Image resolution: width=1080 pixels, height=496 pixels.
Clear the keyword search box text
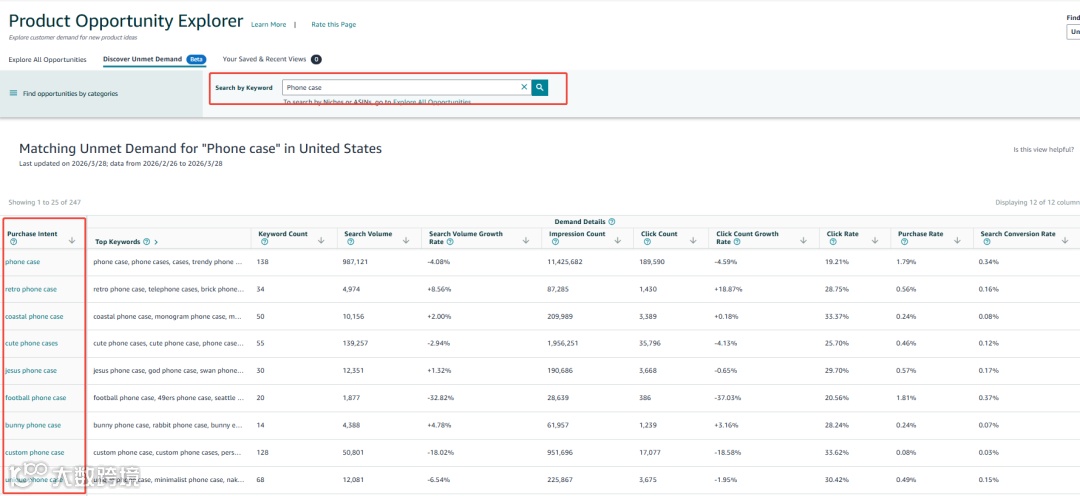tap(523, 88)
